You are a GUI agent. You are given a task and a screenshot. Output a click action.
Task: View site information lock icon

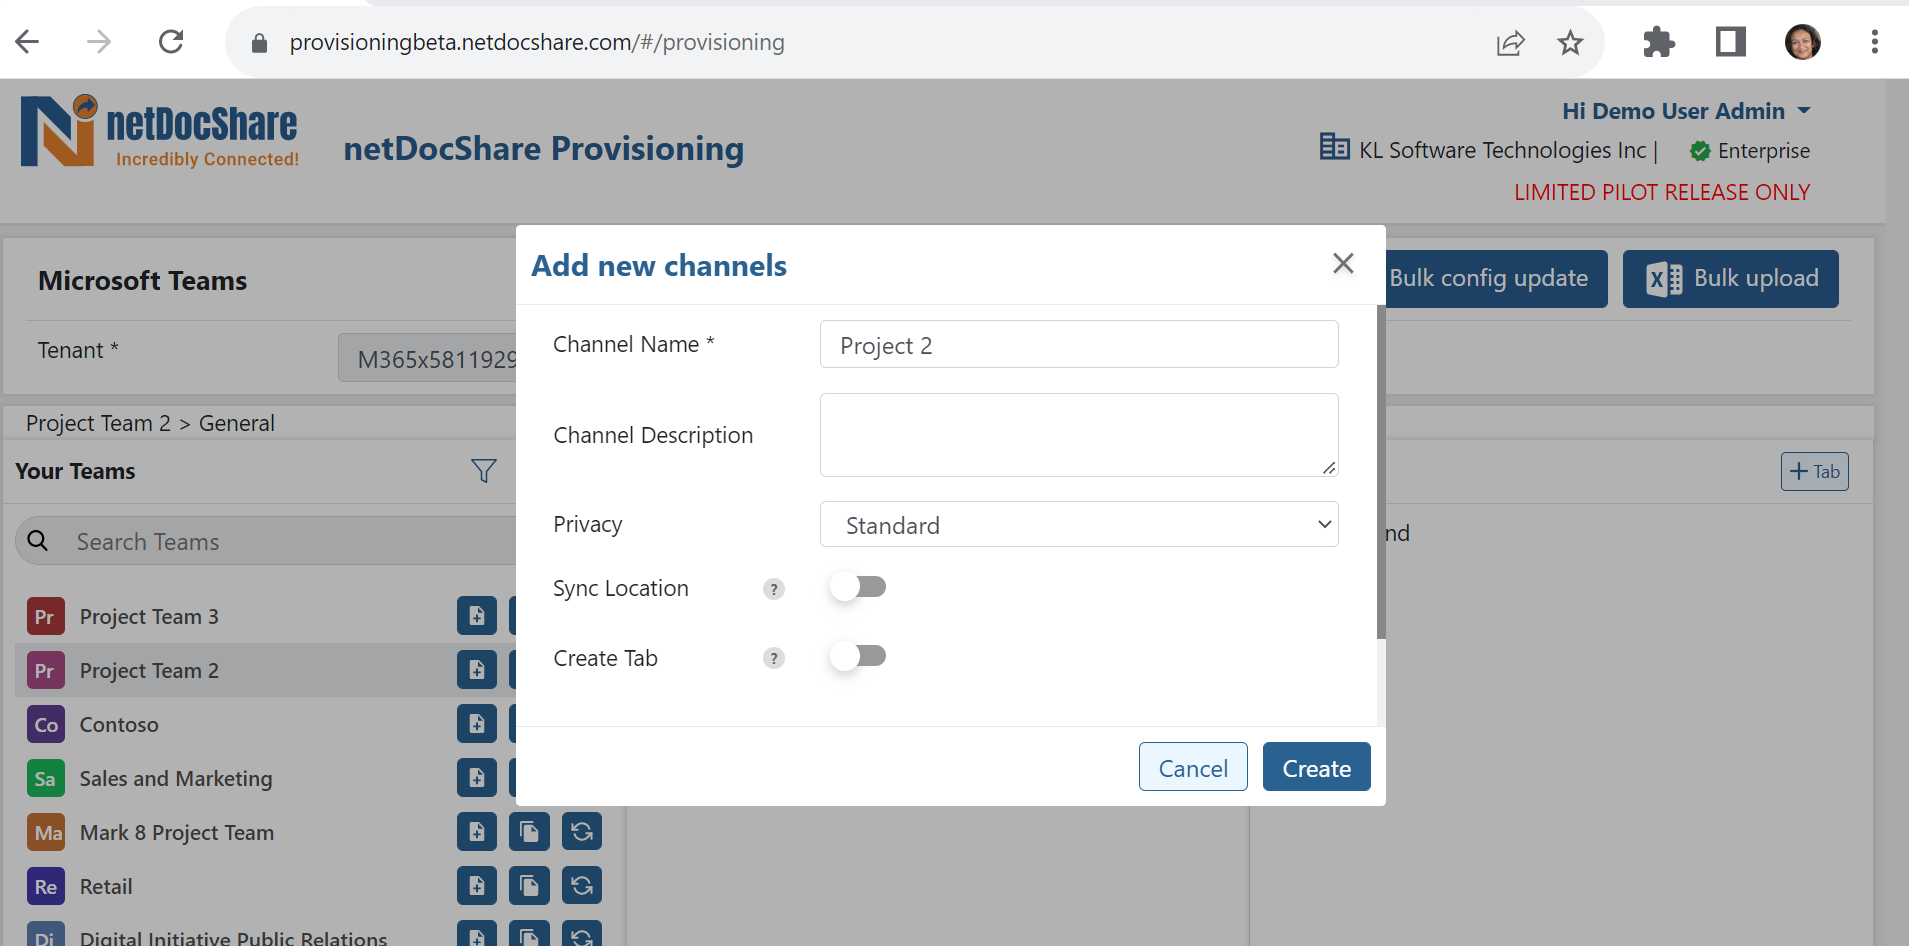(x=259, y=43)
